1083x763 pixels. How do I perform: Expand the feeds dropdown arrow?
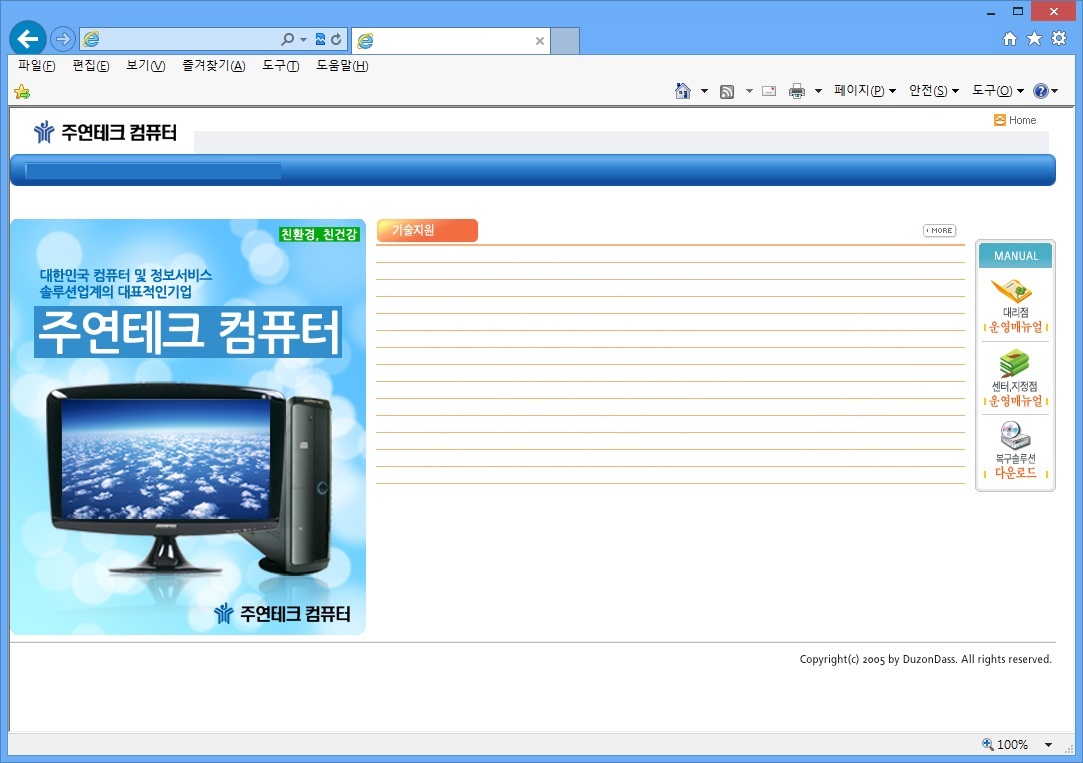point(749,91)
